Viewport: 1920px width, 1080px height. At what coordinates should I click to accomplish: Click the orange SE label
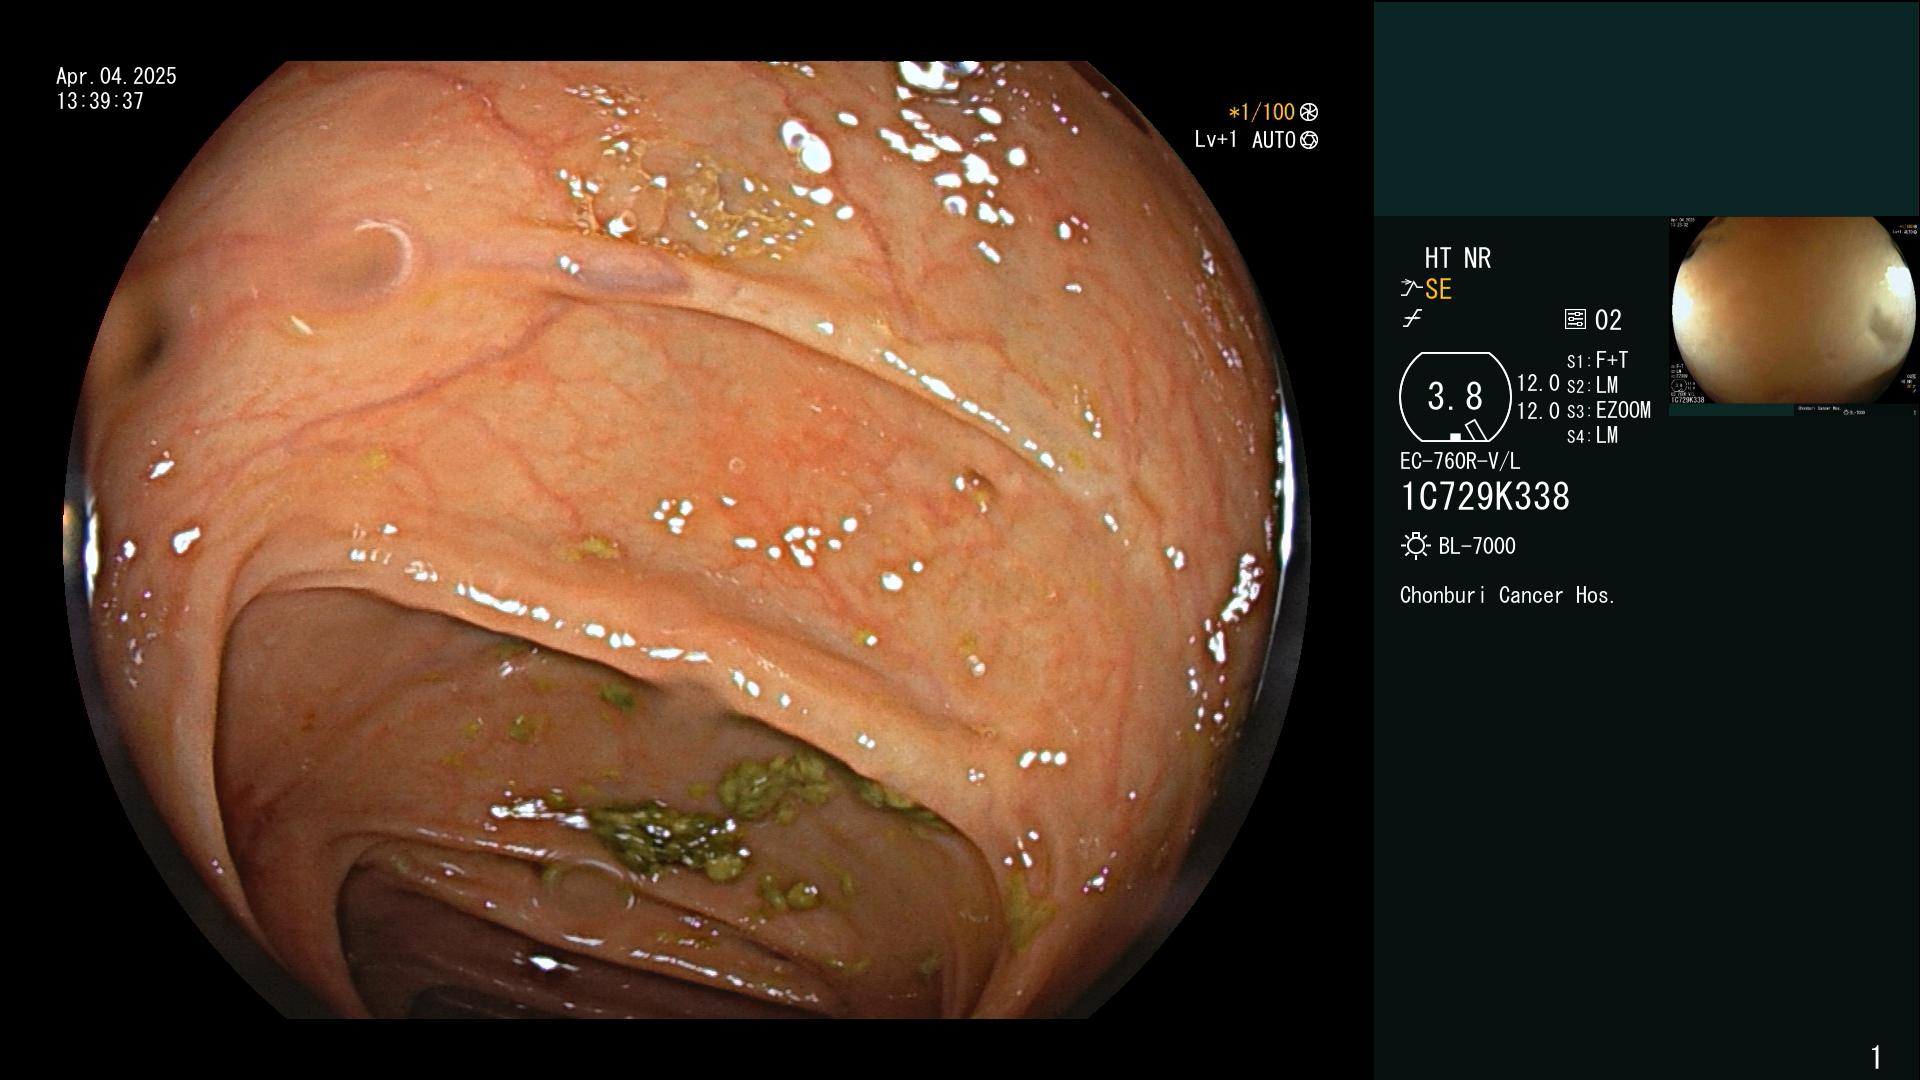click(x=1438, y=290)
